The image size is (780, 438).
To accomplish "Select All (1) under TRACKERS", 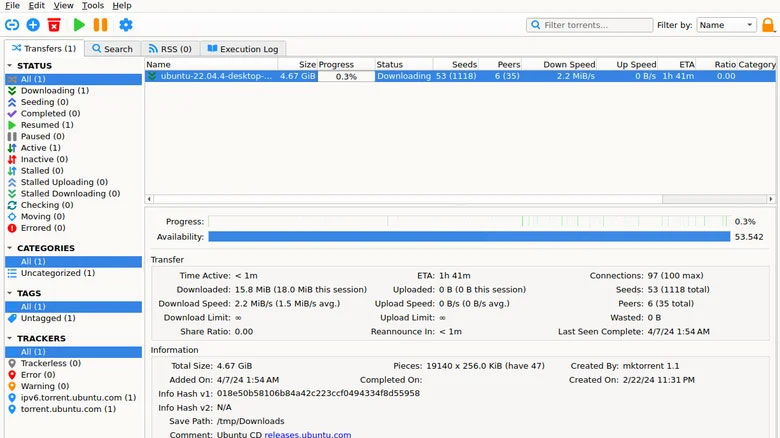I will (x=73, y=352).
